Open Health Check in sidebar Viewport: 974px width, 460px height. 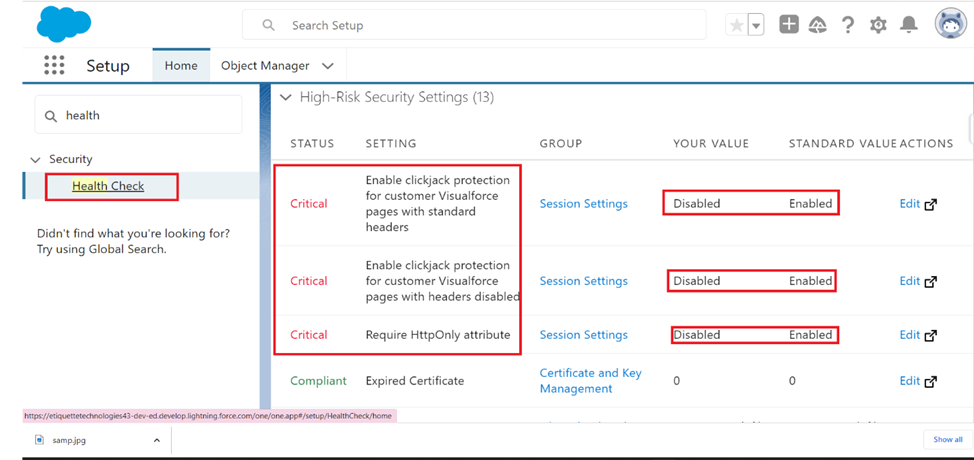coord(108,186)
